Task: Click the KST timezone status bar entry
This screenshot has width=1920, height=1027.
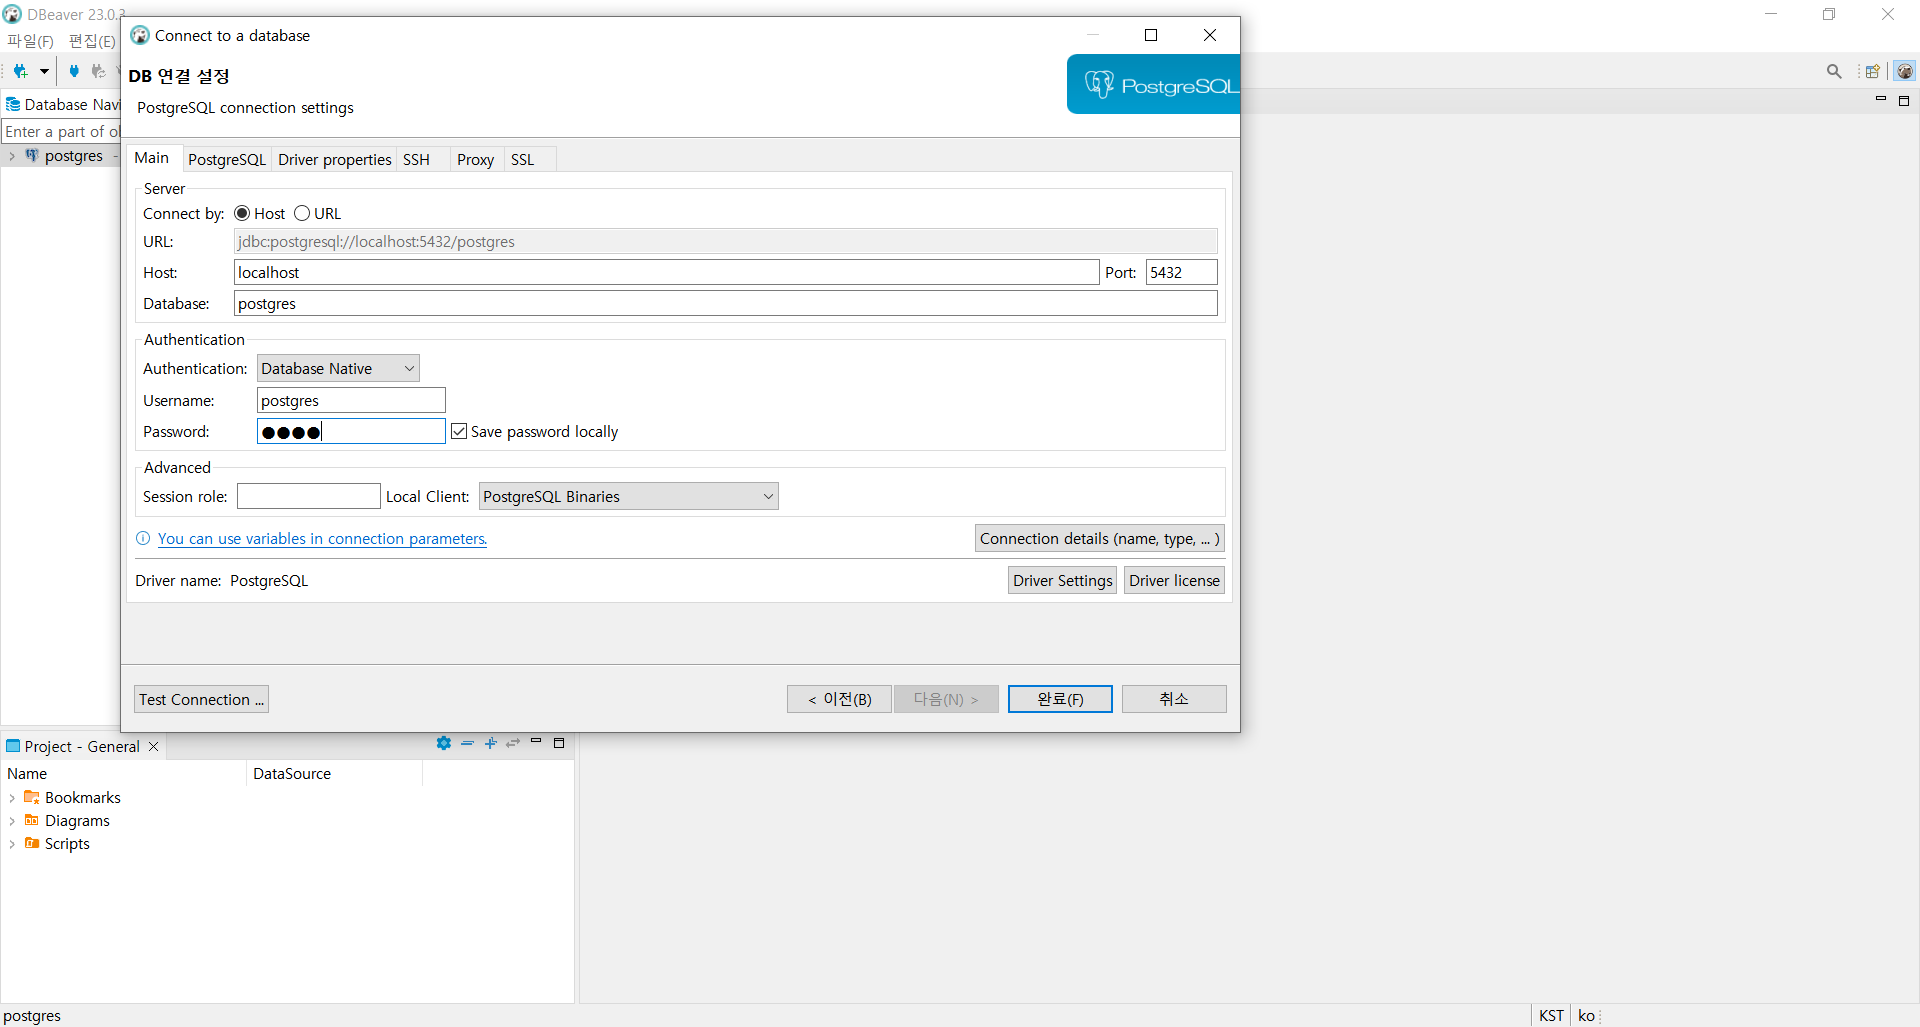Action: [1551, 1015]
